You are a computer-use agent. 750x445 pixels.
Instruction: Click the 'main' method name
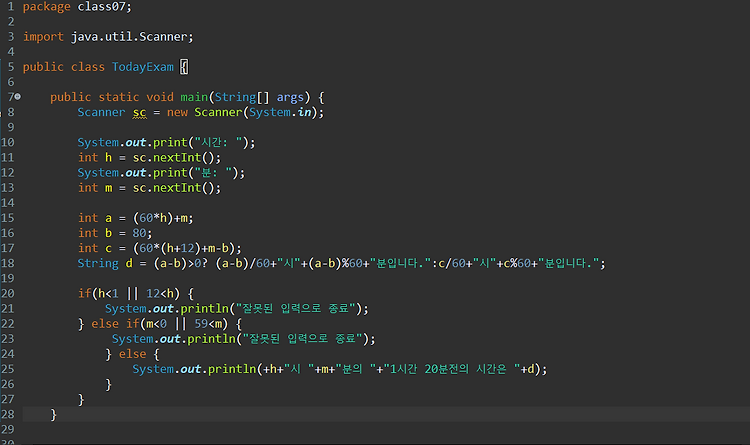point(194,97)
